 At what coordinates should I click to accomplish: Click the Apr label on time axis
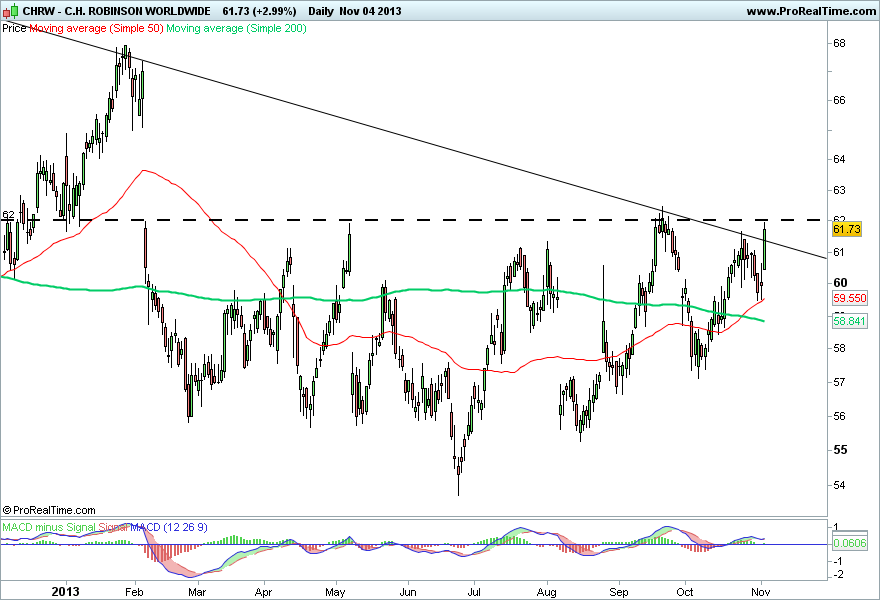tap(263, 592)
